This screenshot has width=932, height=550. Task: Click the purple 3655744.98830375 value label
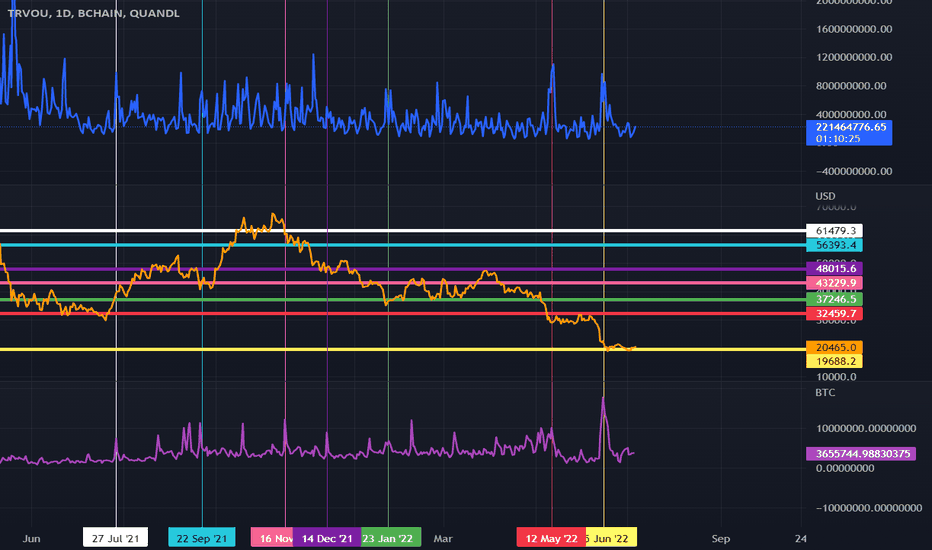click(861, 454)
